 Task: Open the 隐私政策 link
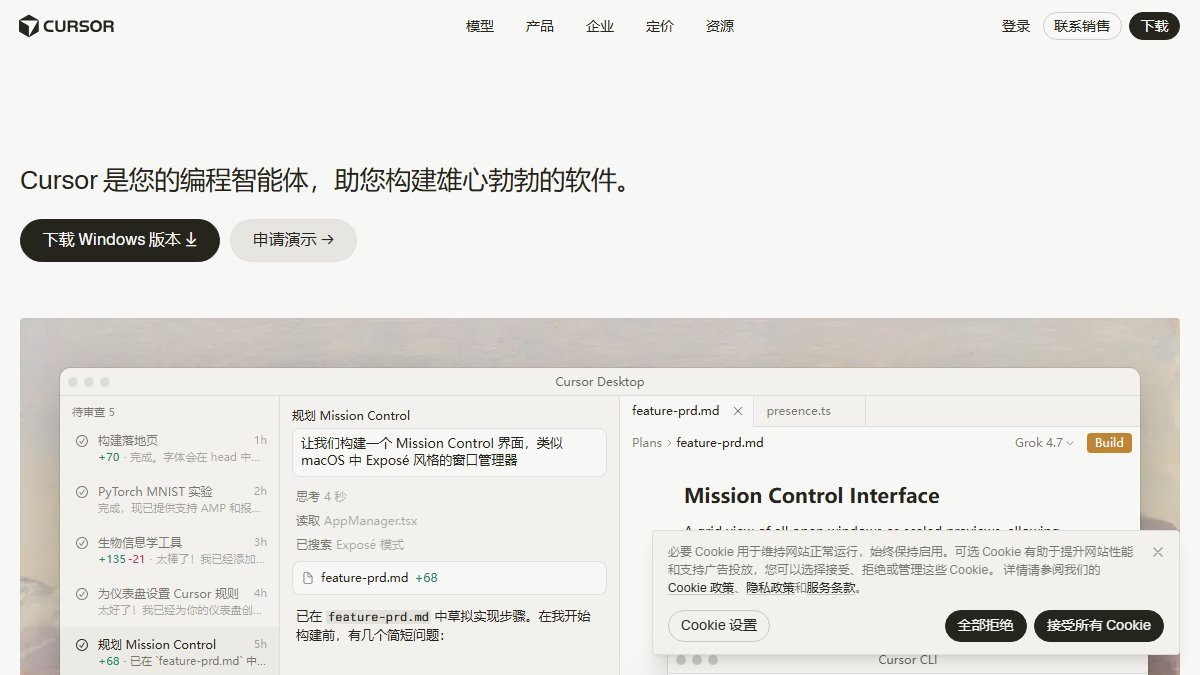click(x=770, y=588)
